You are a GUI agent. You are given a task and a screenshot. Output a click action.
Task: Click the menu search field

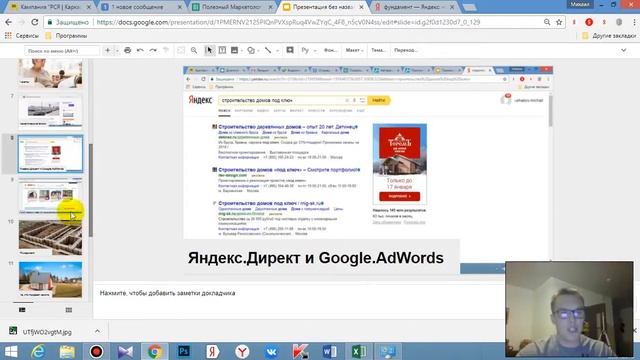[x=62, y=51]
